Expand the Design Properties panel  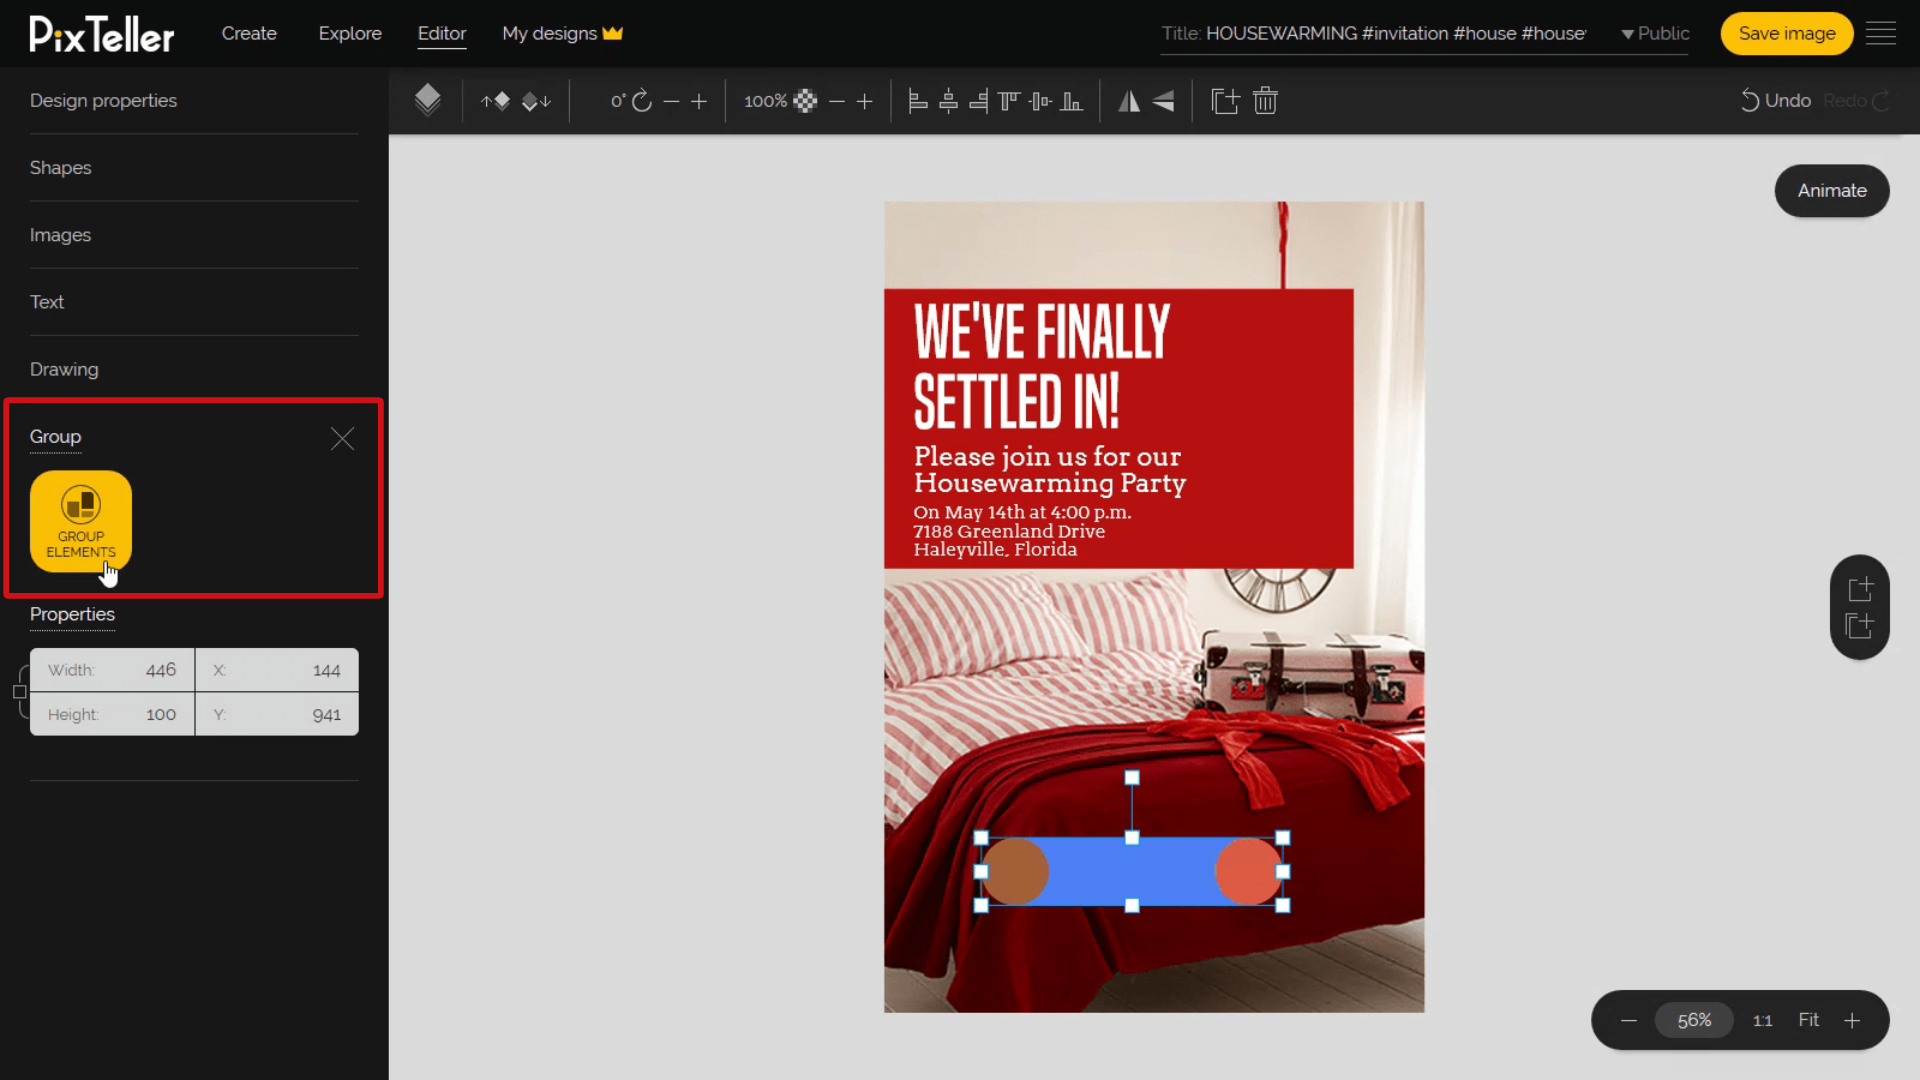click(103, 100)
